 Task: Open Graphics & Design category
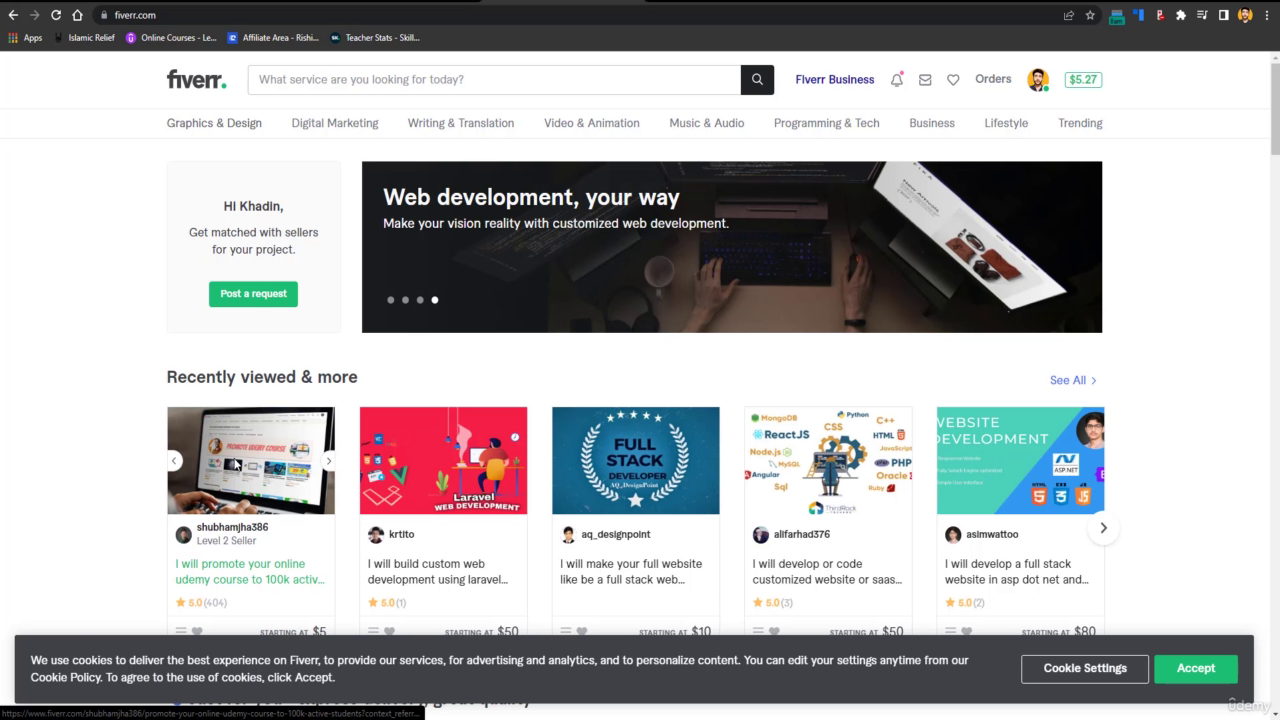214,123
